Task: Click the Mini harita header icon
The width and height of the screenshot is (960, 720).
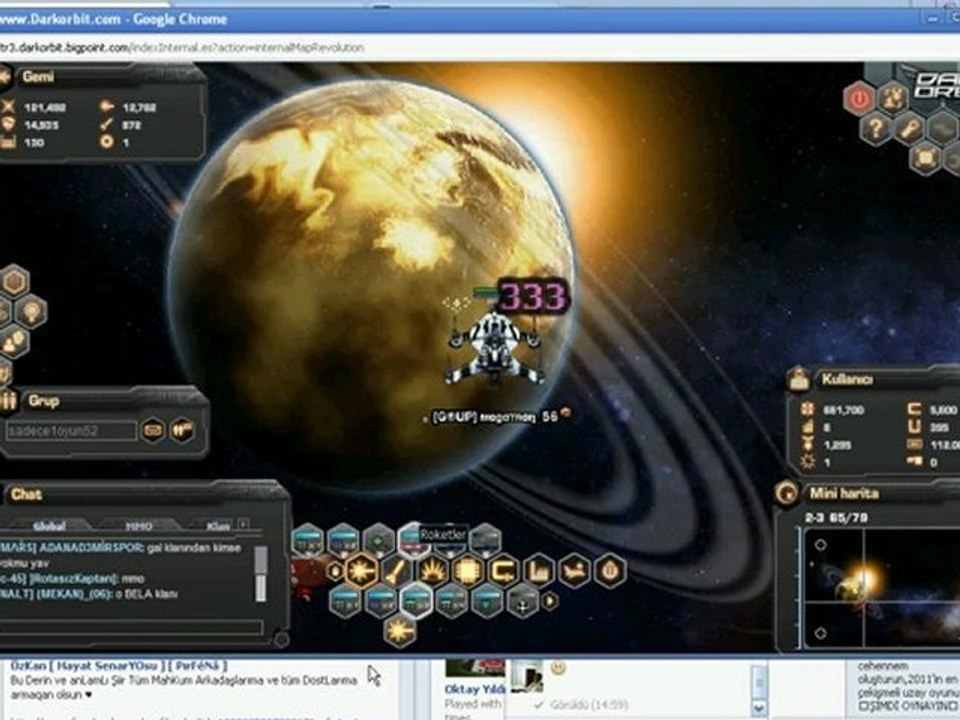Action: 786,493
